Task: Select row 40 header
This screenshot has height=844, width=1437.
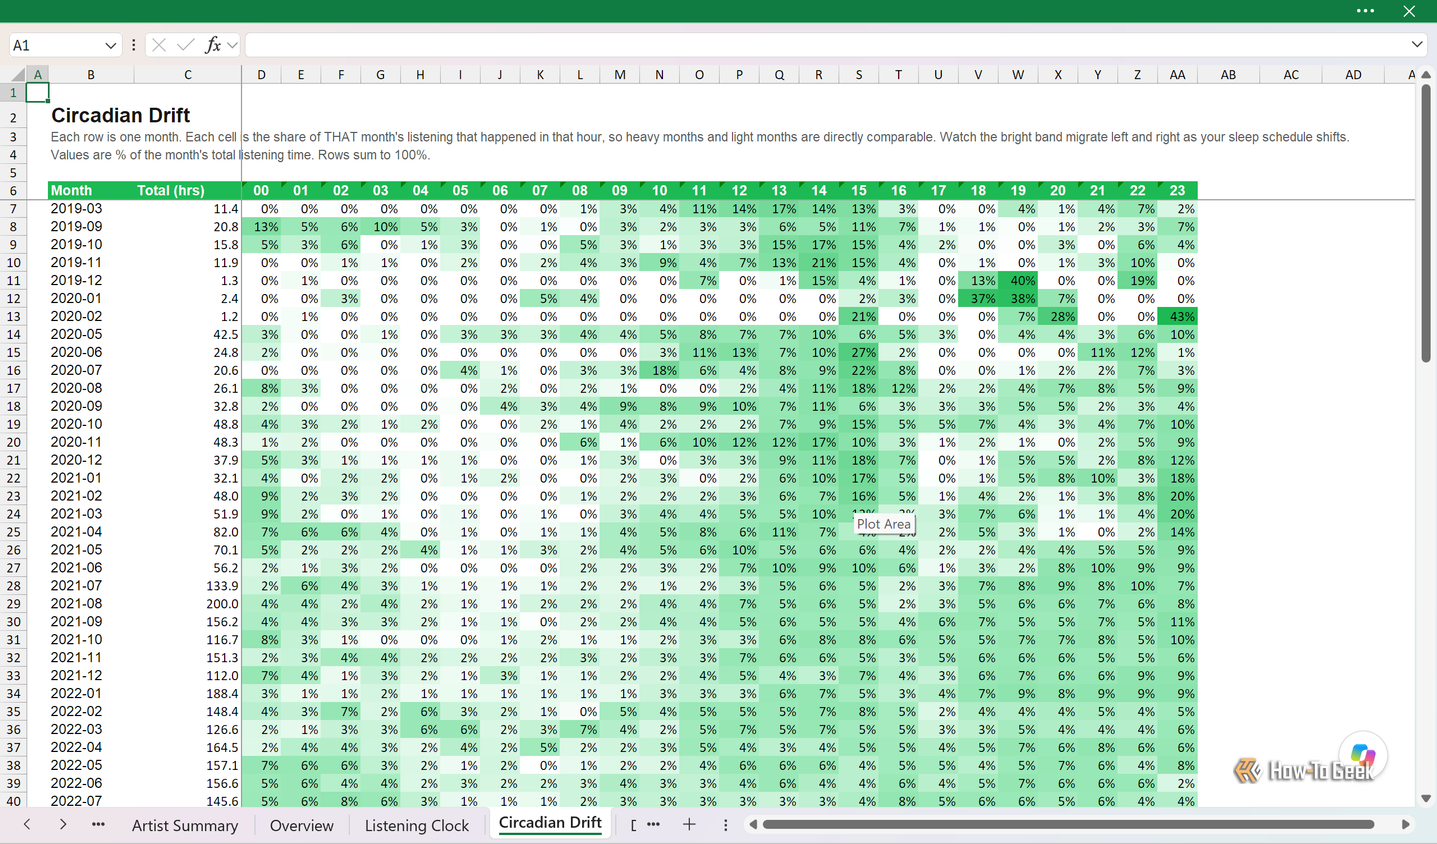Action: pyautogui.click(x=13, y=801)
